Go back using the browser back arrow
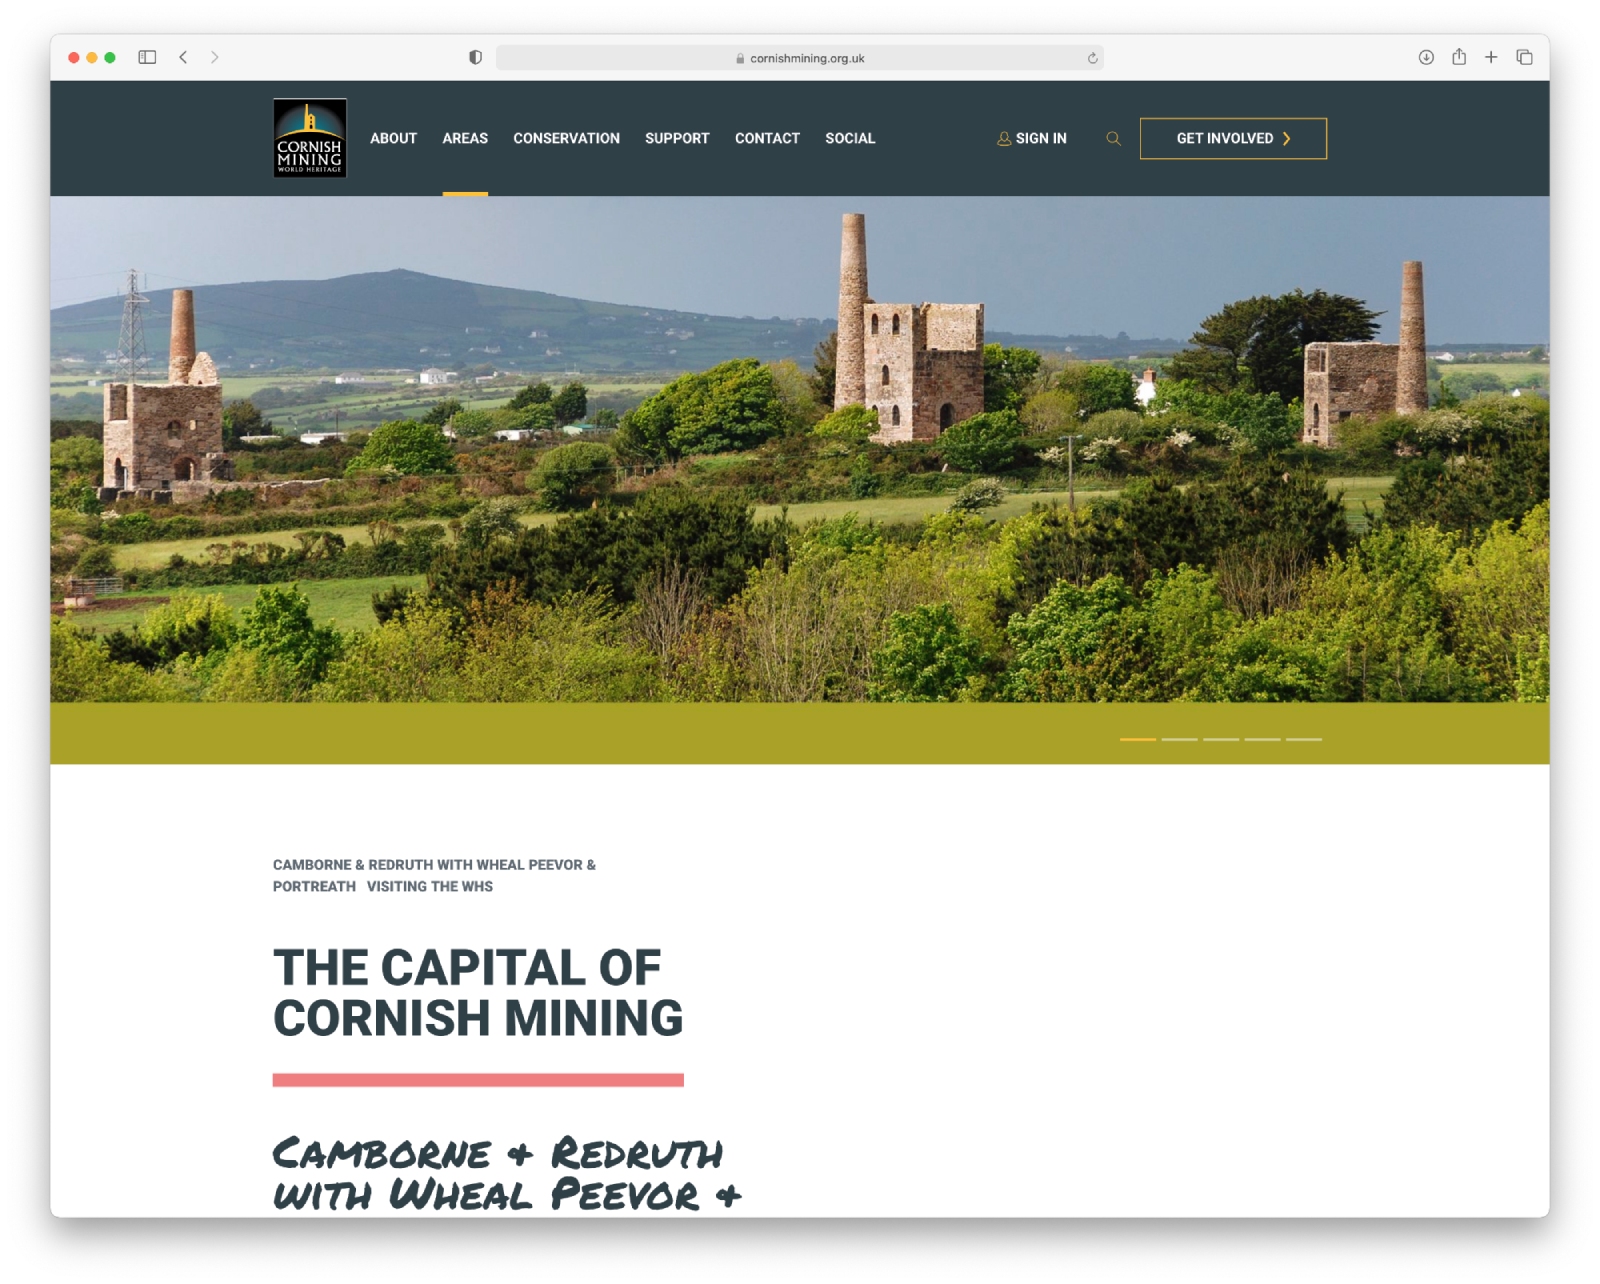1600x1284 pixels. pyautogui.click(x=183, y=57)
